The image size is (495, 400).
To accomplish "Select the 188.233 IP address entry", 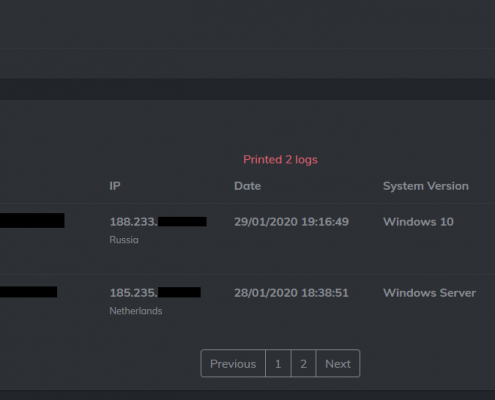I will (x=158, y=222).
